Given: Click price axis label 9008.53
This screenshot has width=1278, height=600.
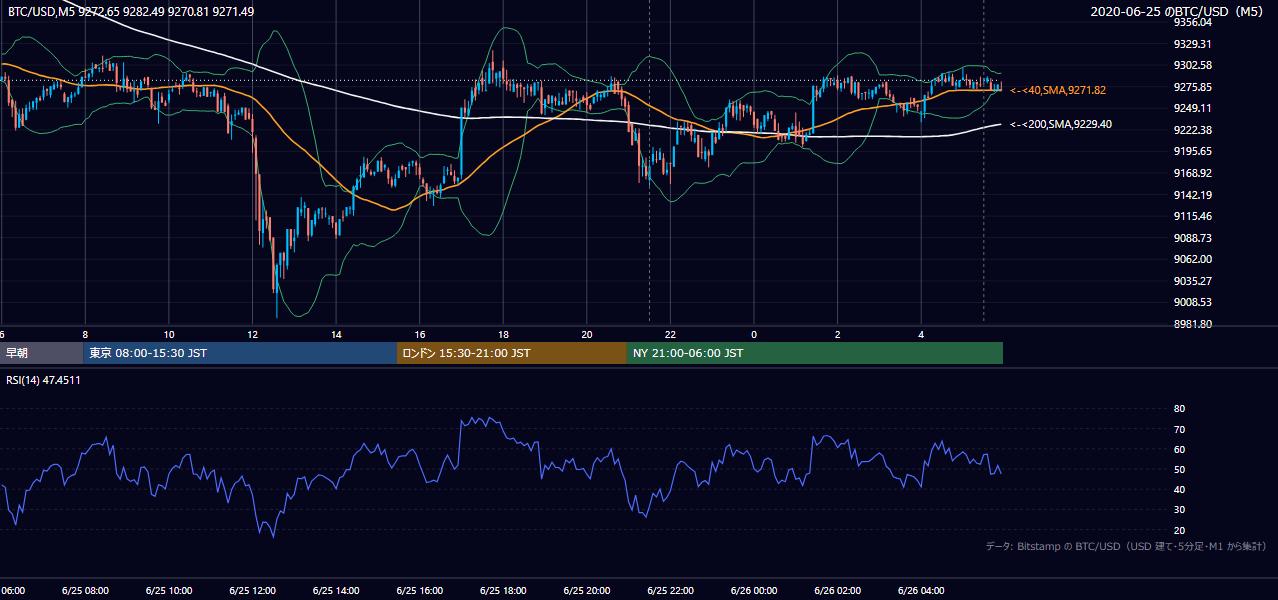Looking at the screenshot, I should [1193, 302].
